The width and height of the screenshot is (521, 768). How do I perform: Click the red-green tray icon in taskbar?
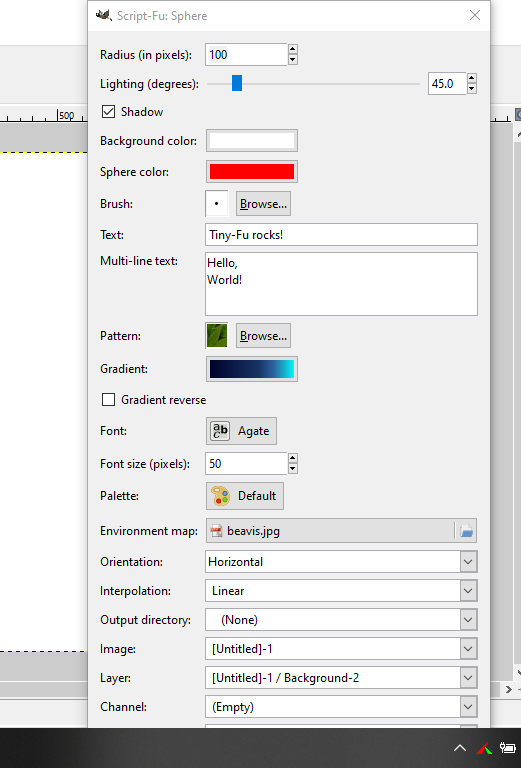pos(484,748)
